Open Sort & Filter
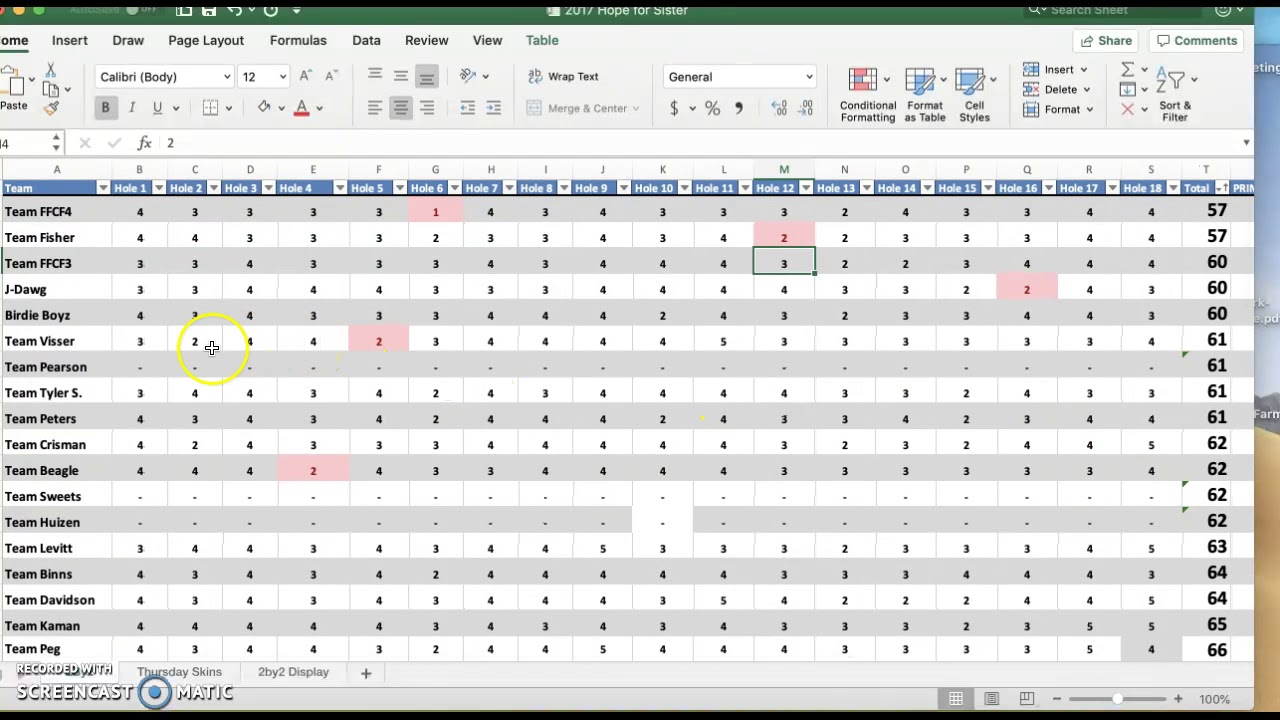The width and height of the screenshot is (1280, 720). tap(1175, 95)
